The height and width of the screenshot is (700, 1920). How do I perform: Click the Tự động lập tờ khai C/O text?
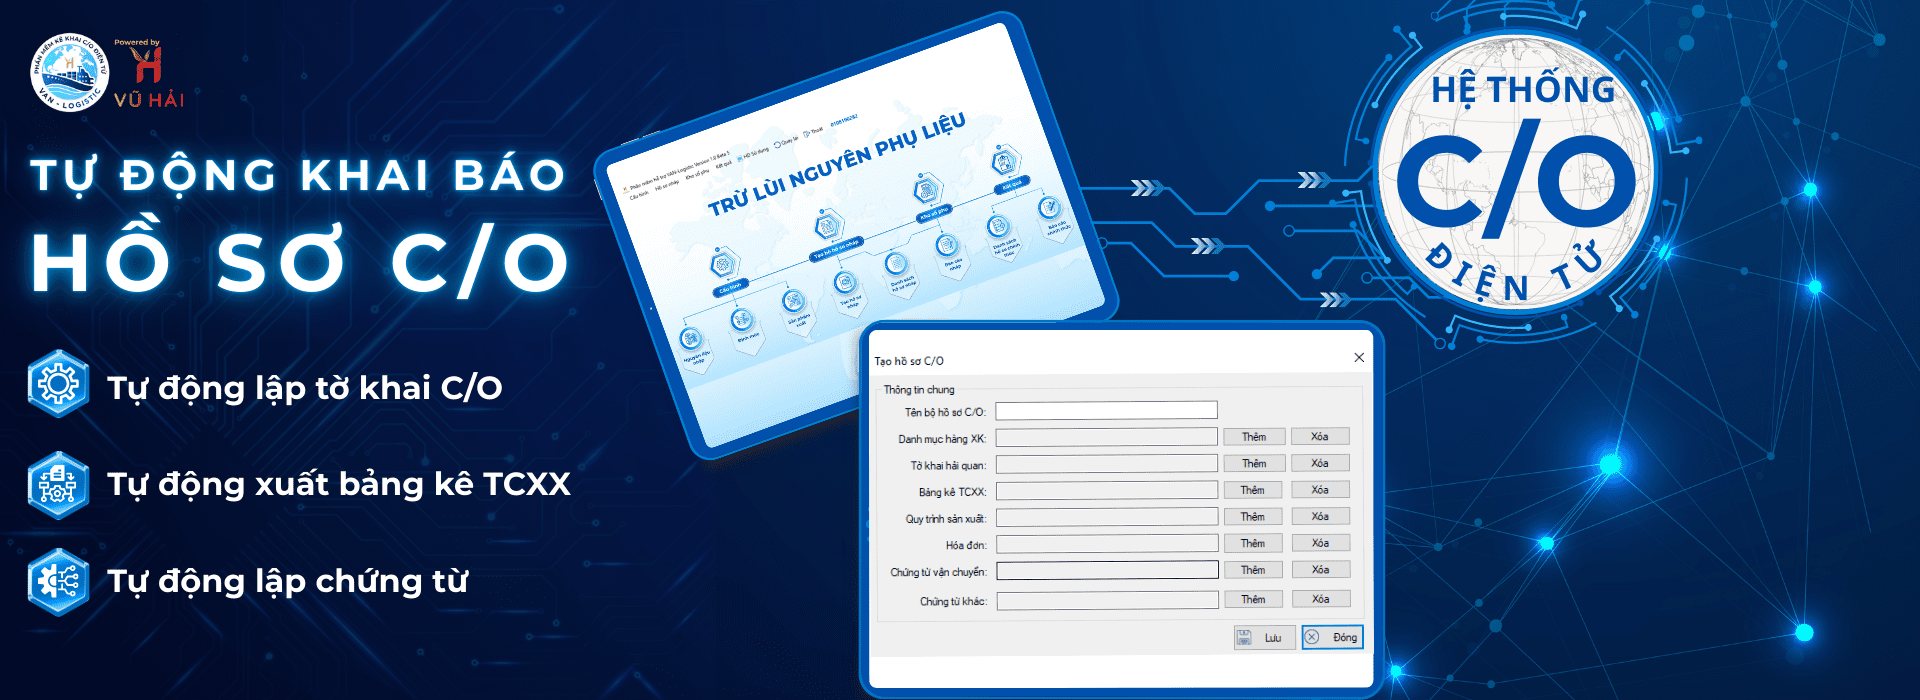pos(305,387)
